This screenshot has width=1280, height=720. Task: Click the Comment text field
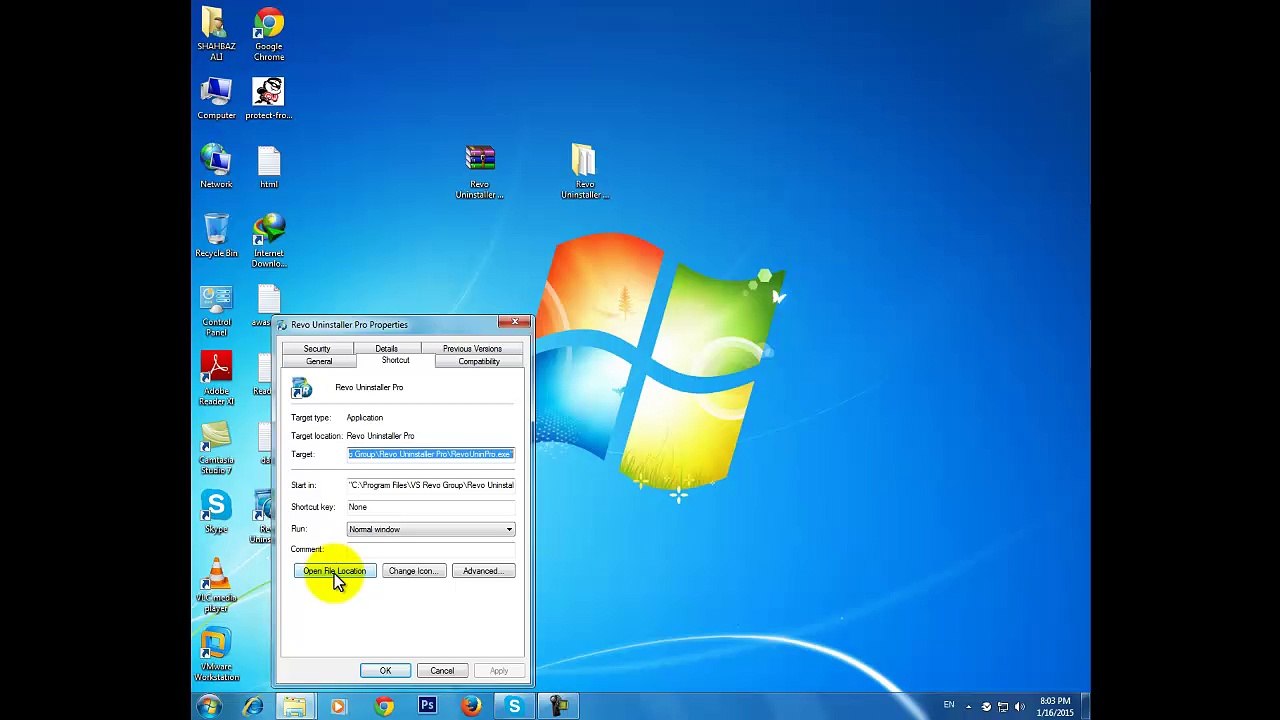pos(431,549)
